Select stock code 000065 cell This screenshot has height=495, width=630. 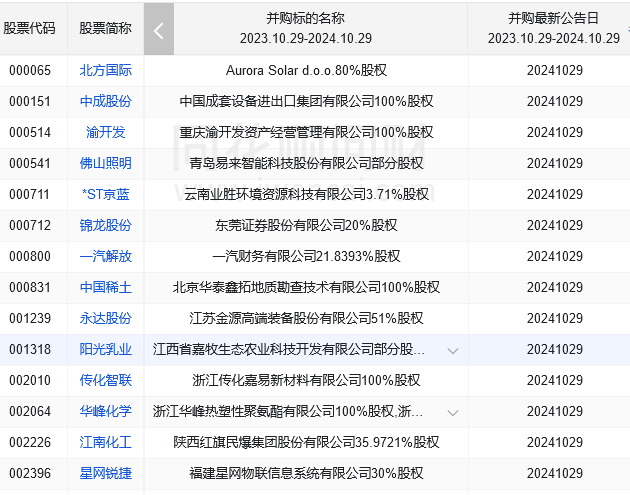(30, 71)
